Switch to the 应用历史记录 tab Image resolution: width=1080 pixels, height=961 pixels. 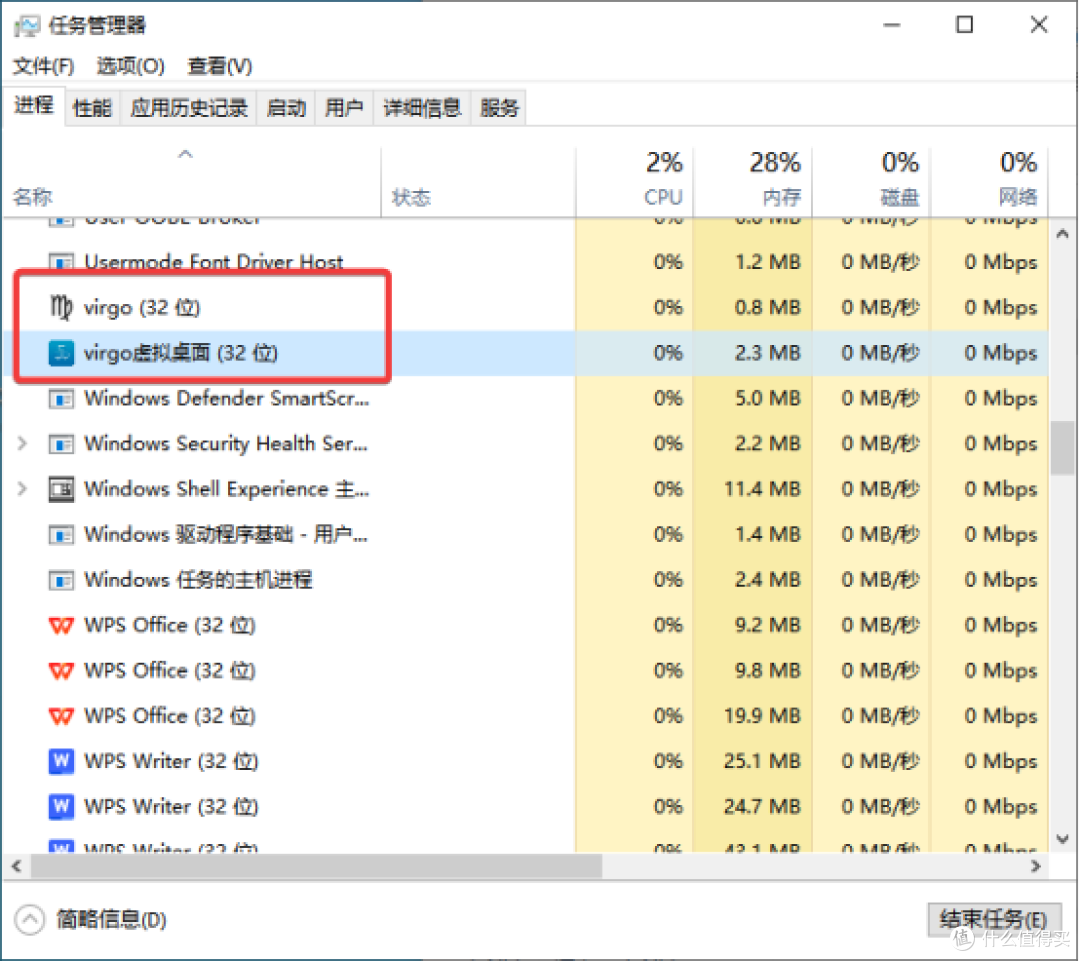pos(188,108)
